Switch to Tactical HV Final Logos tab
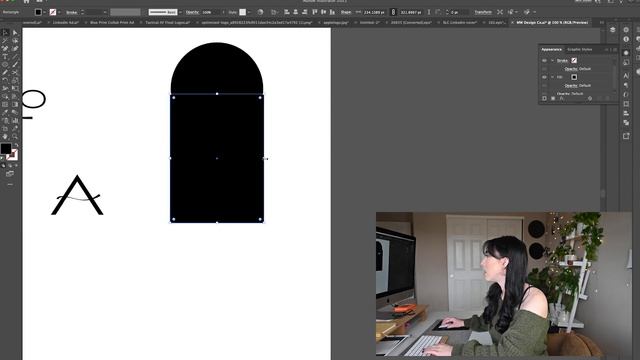640x360 pixels. pos(167,22)
